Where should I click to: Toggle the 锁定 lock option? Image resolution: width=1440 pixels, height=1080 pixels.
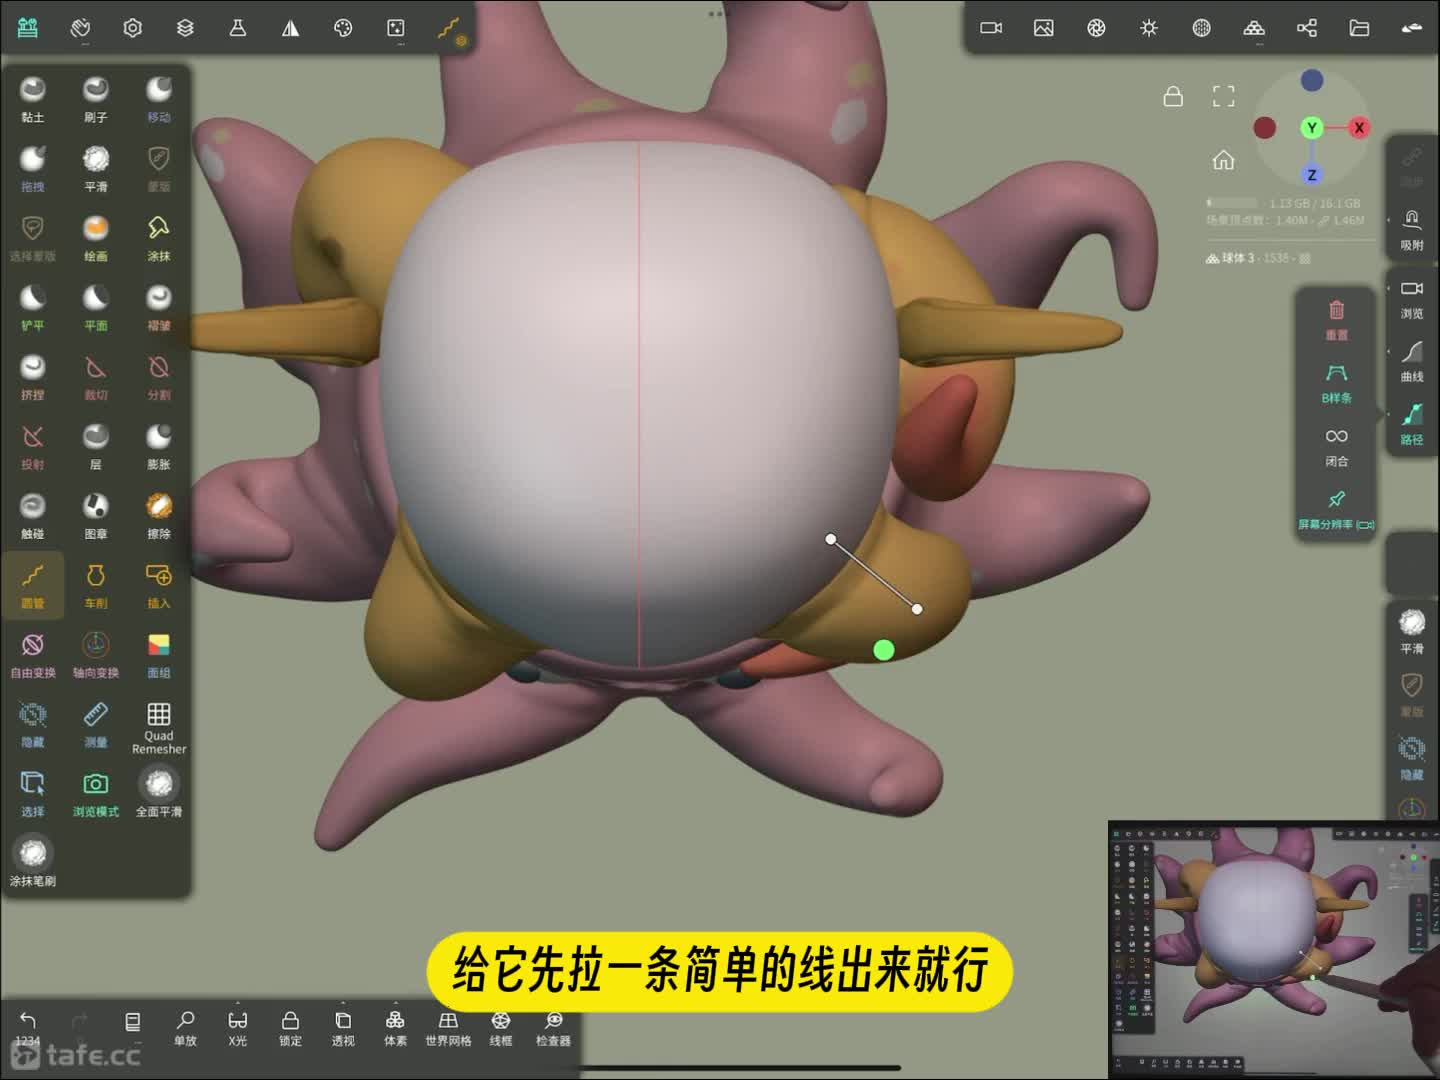pos(290,1027)
